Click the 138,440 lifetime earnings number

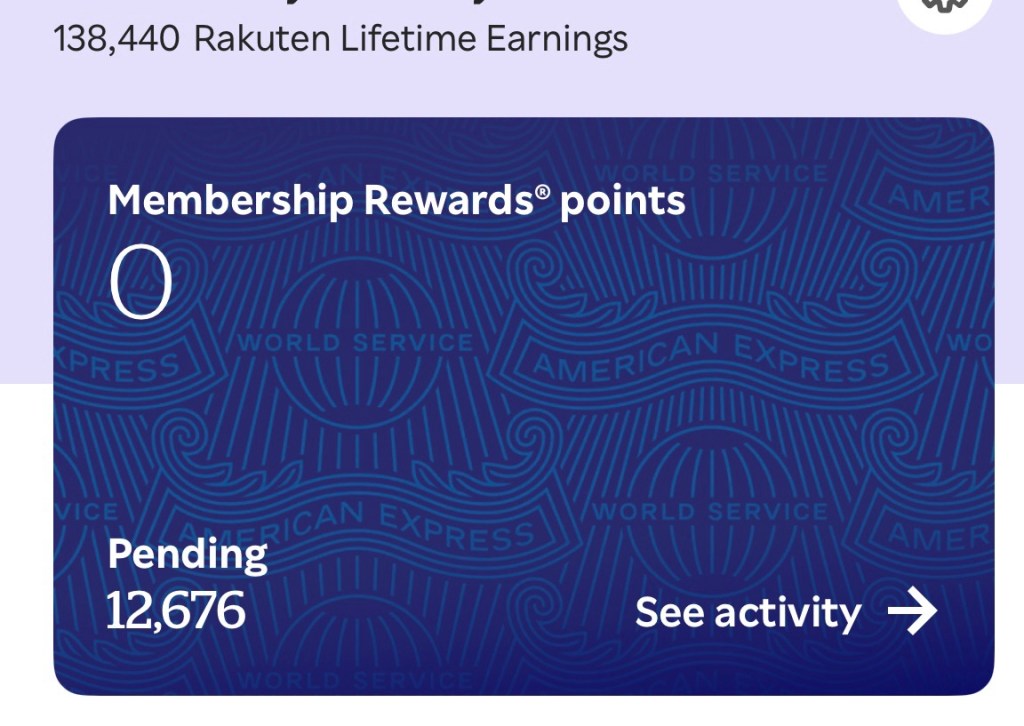tap(116, 39)
